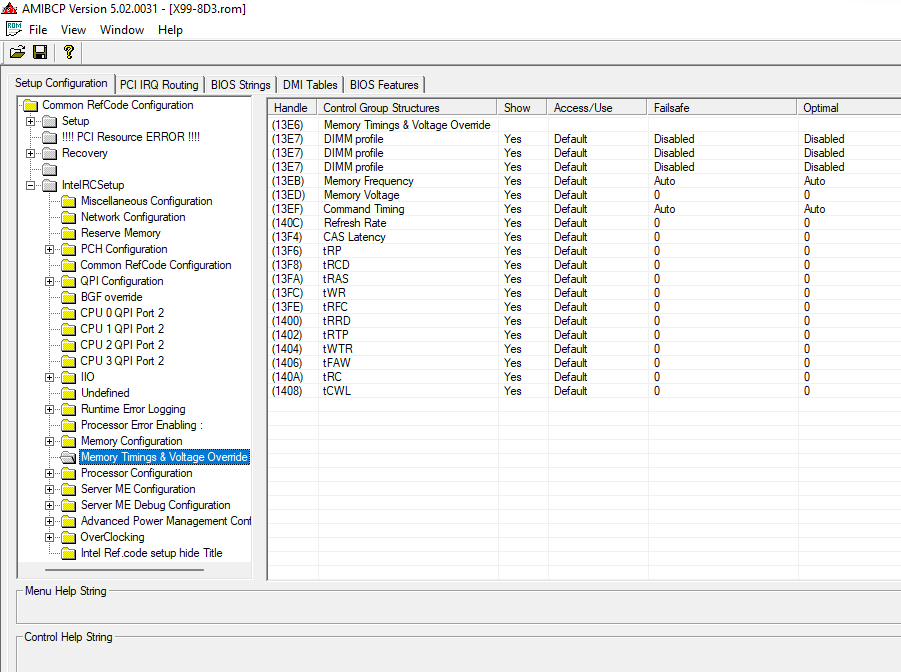Image resolution: width=901 pixels, height=672 pixels.
Task: Expand the Recovery tree node
Action: point(30,153)
